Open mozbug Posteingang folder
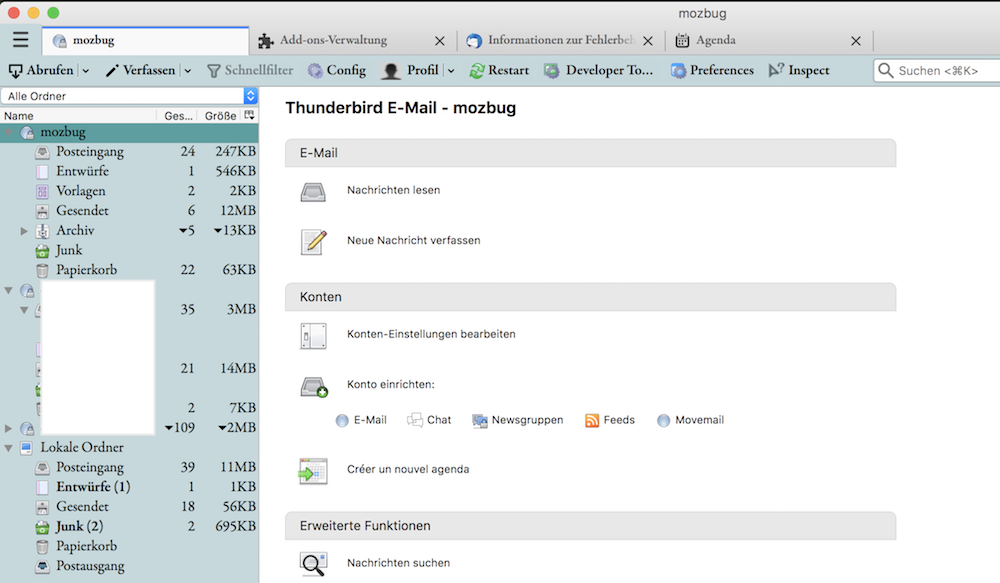The height and width of the screenshot is (583, 1000). pos(89,152)
